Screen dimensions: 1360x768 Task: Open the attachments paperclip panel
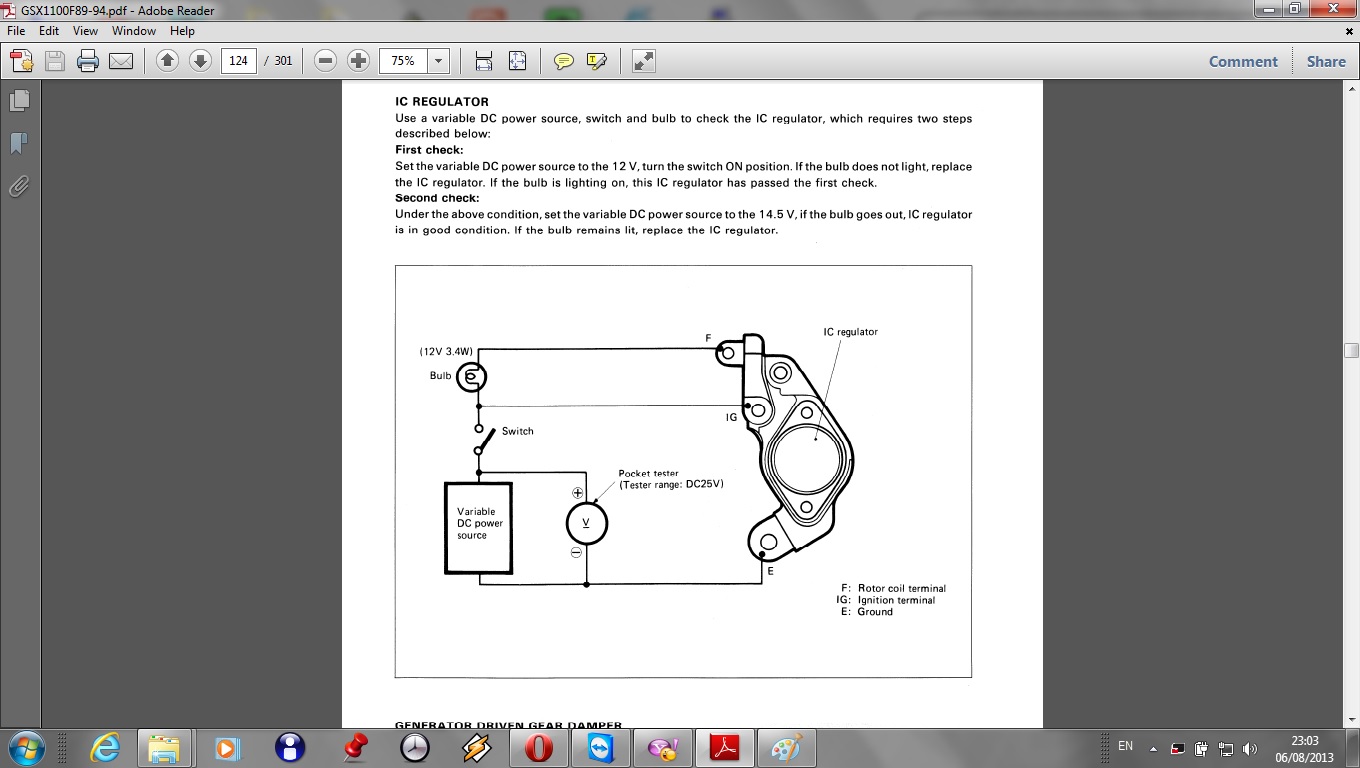tap(19, 187)
